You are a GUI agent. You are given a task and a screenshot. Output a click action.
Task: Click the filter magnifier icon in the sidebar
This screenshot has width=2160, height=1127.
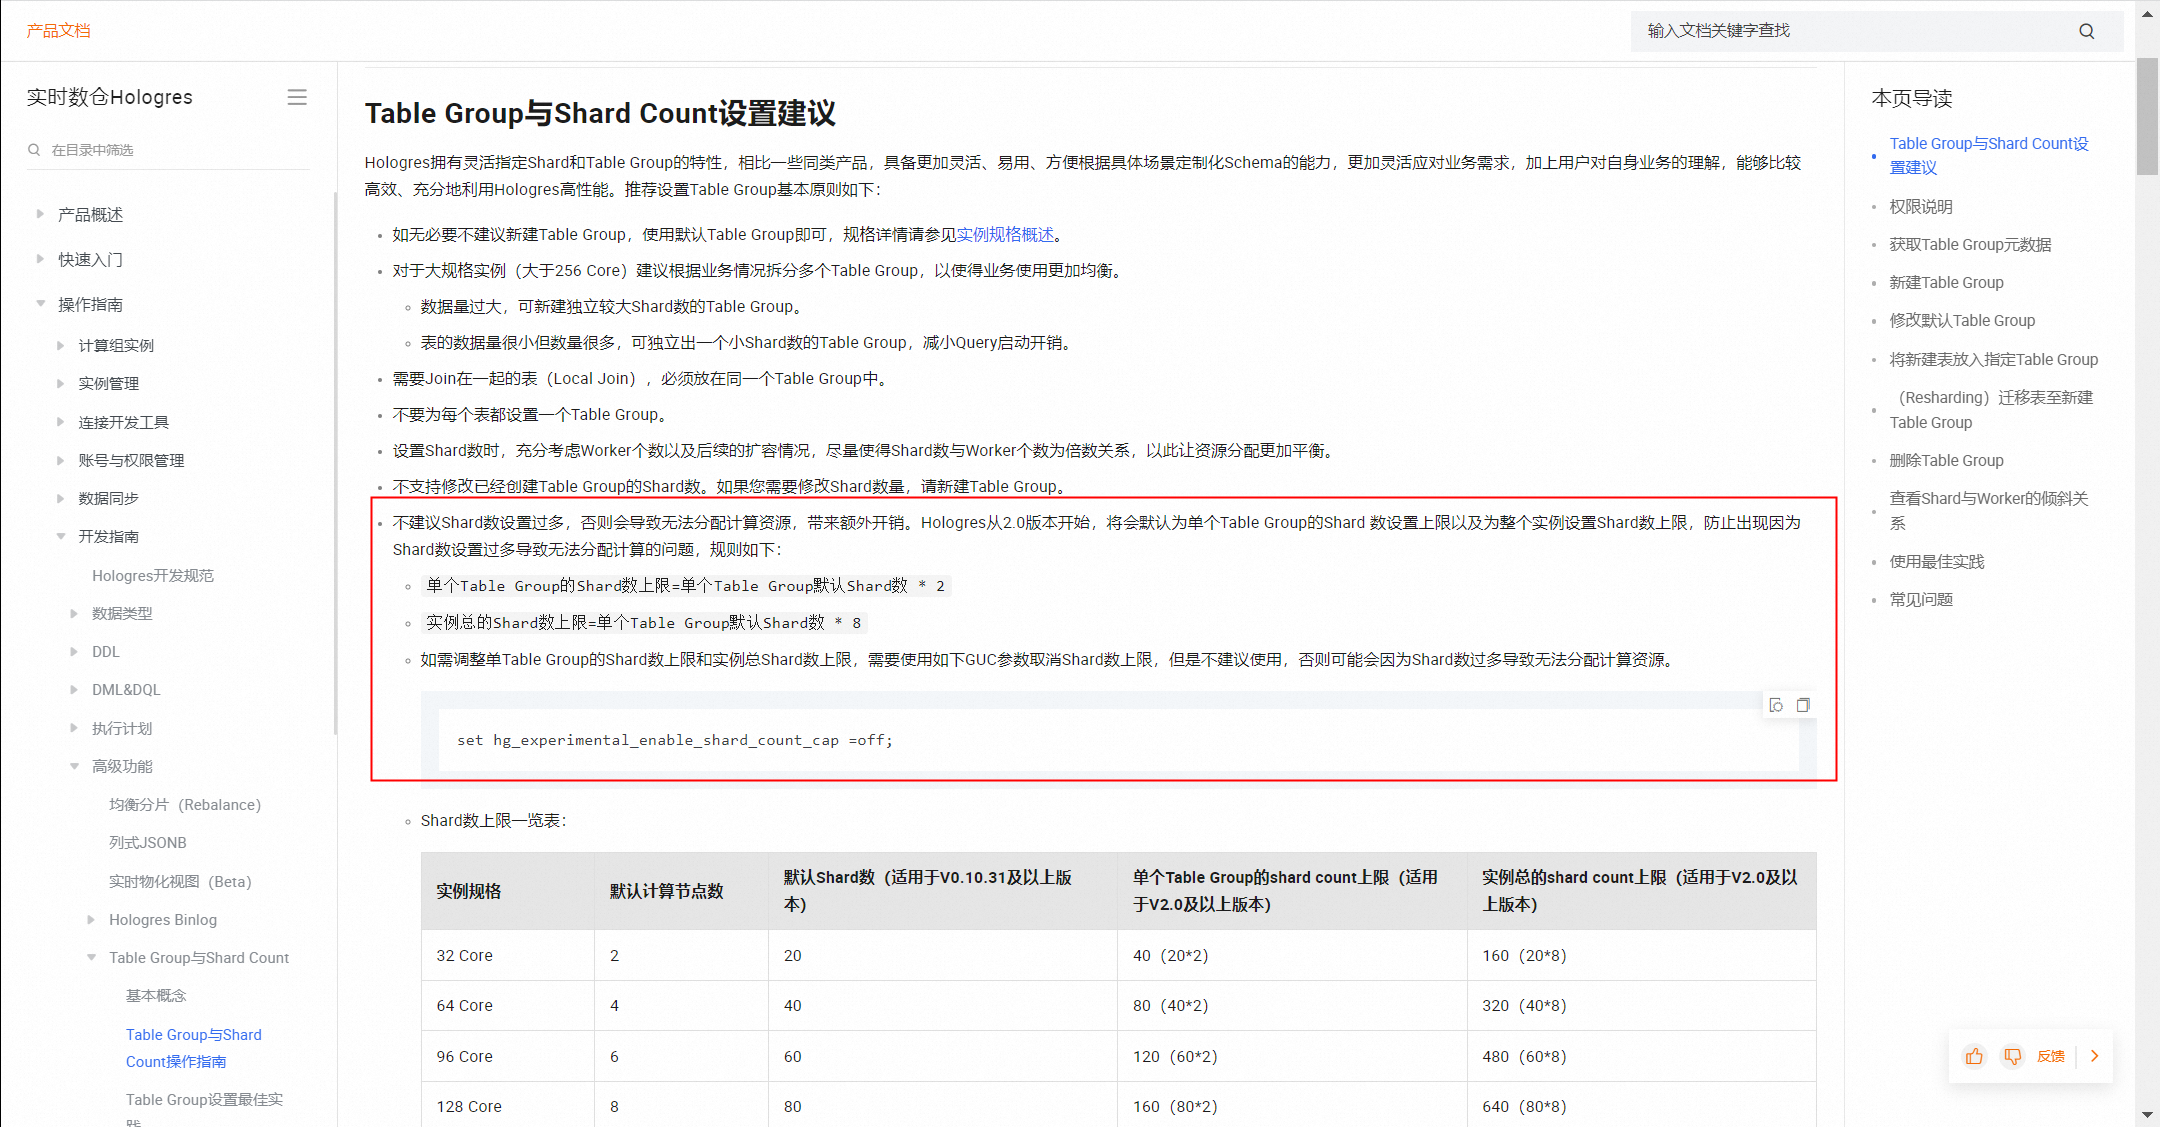click(34, 150)
